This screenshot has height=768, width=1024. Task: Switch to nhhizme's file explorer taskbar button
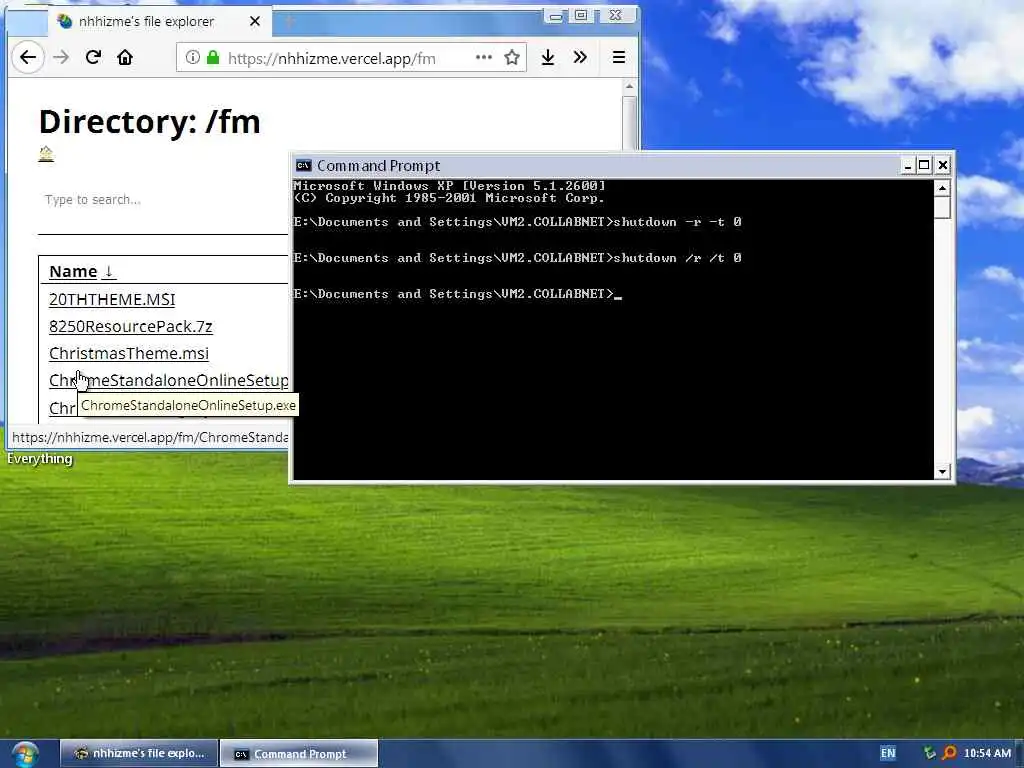click(139, 753)
